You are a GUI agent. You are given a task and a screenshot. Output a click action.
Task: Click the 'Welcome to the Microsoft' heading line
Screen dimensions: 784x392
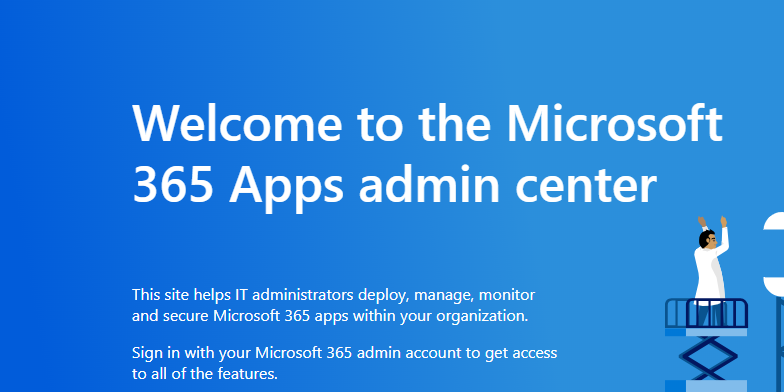click(x=428, y=123)
